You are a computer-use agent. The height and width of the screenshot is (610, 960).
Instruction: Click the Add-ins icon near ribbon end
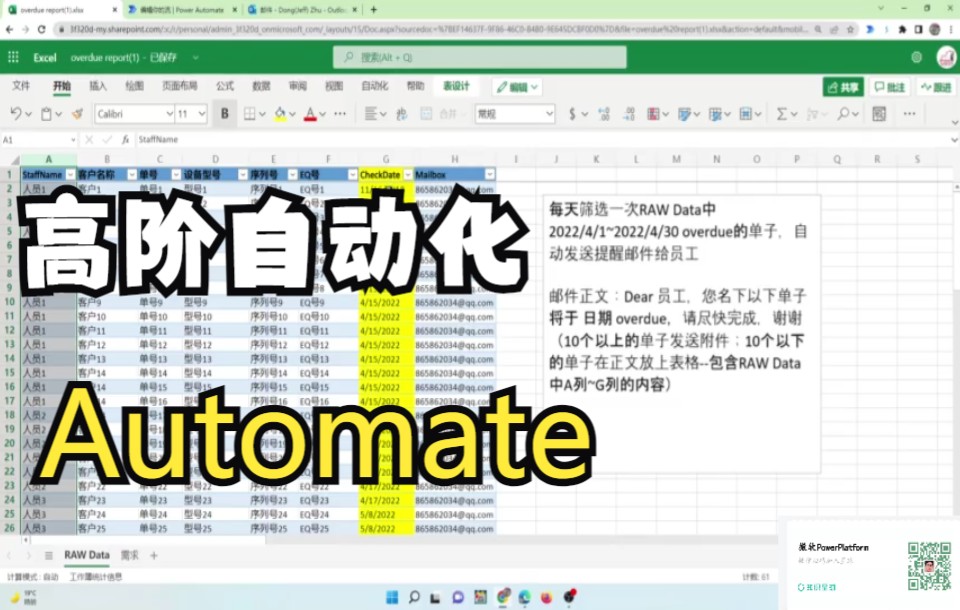coord(879,114)
